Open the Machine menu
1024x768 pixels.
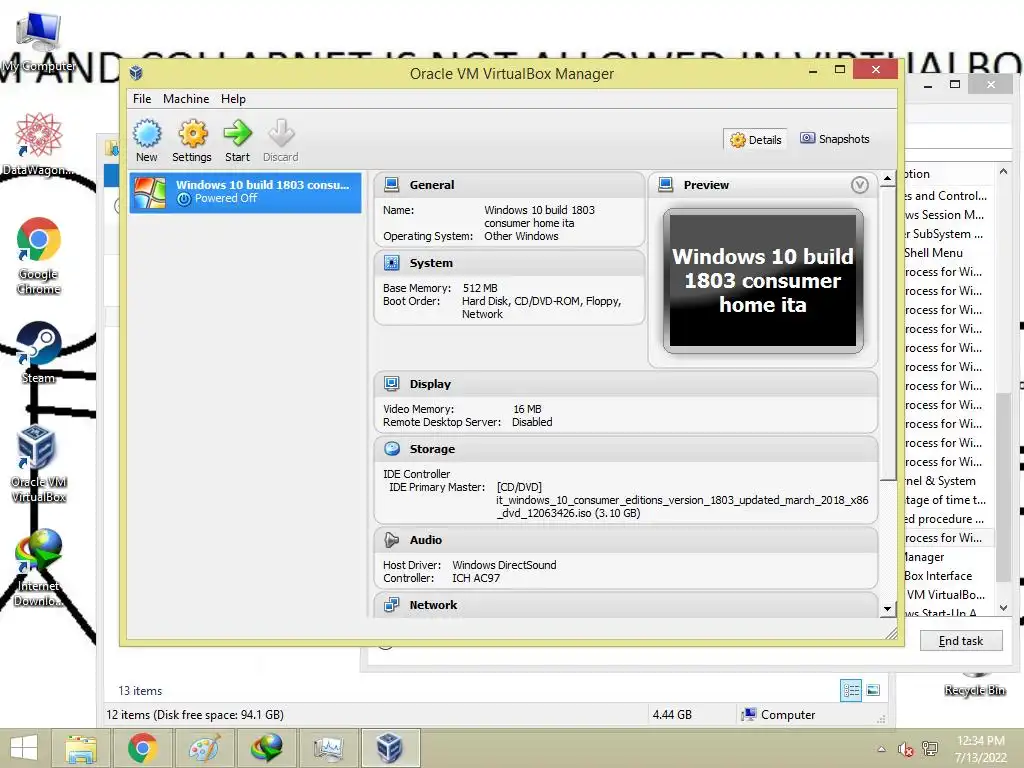click(186, 99)
